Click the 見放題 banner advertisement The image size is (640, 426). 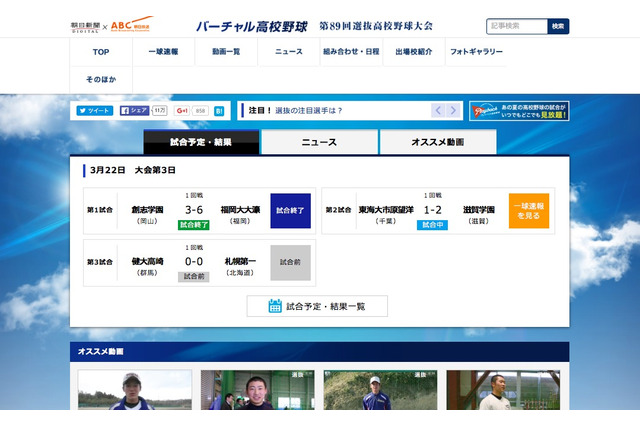click(x=519, y=111)
